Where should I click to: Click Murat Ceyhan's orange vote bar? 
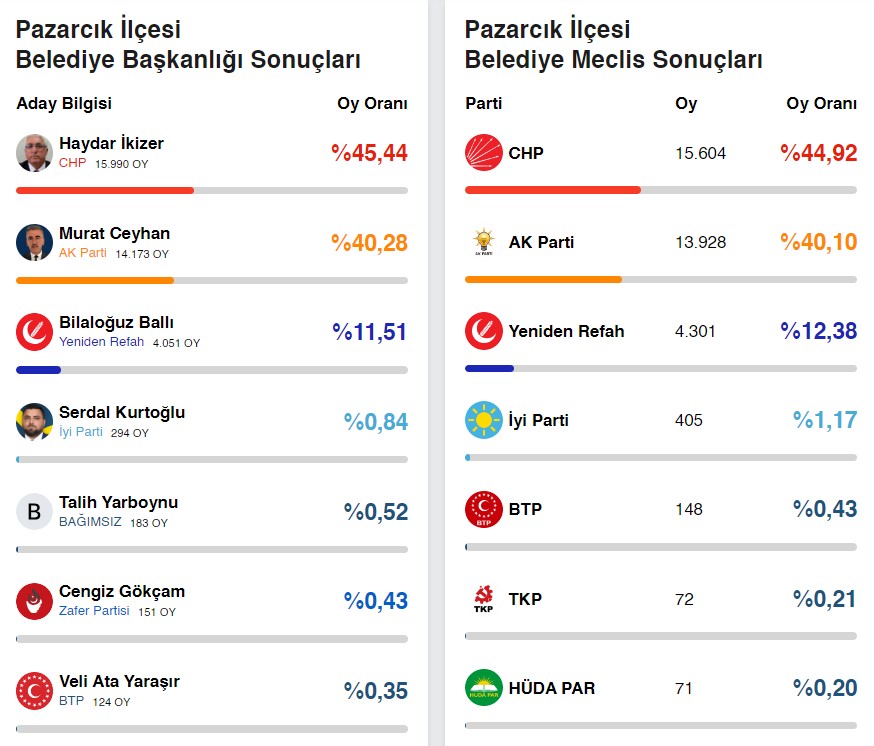(95, 280)
